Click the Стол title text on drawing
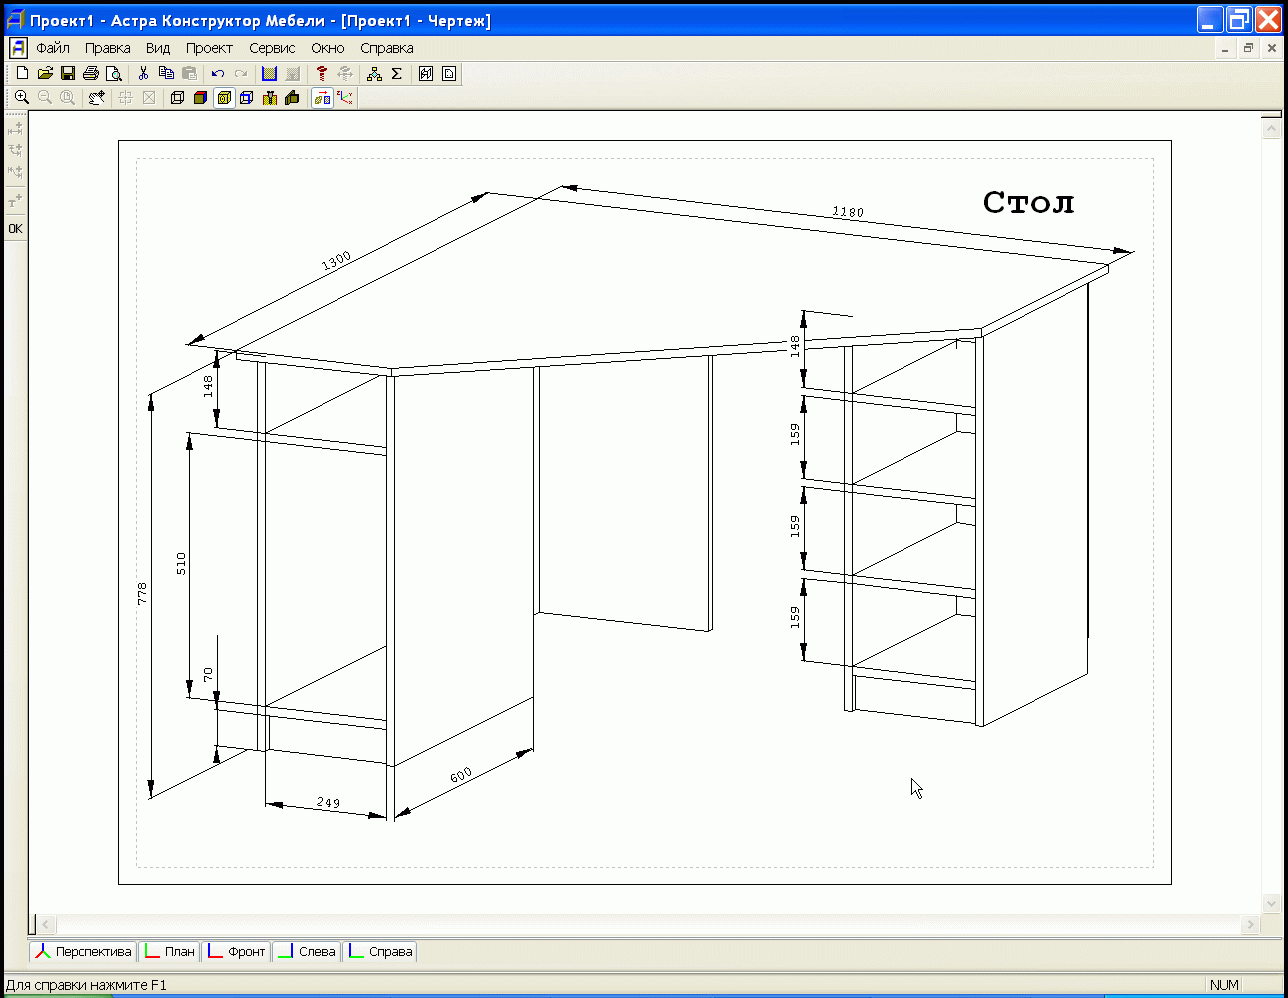 click(x=1028, y=202)
